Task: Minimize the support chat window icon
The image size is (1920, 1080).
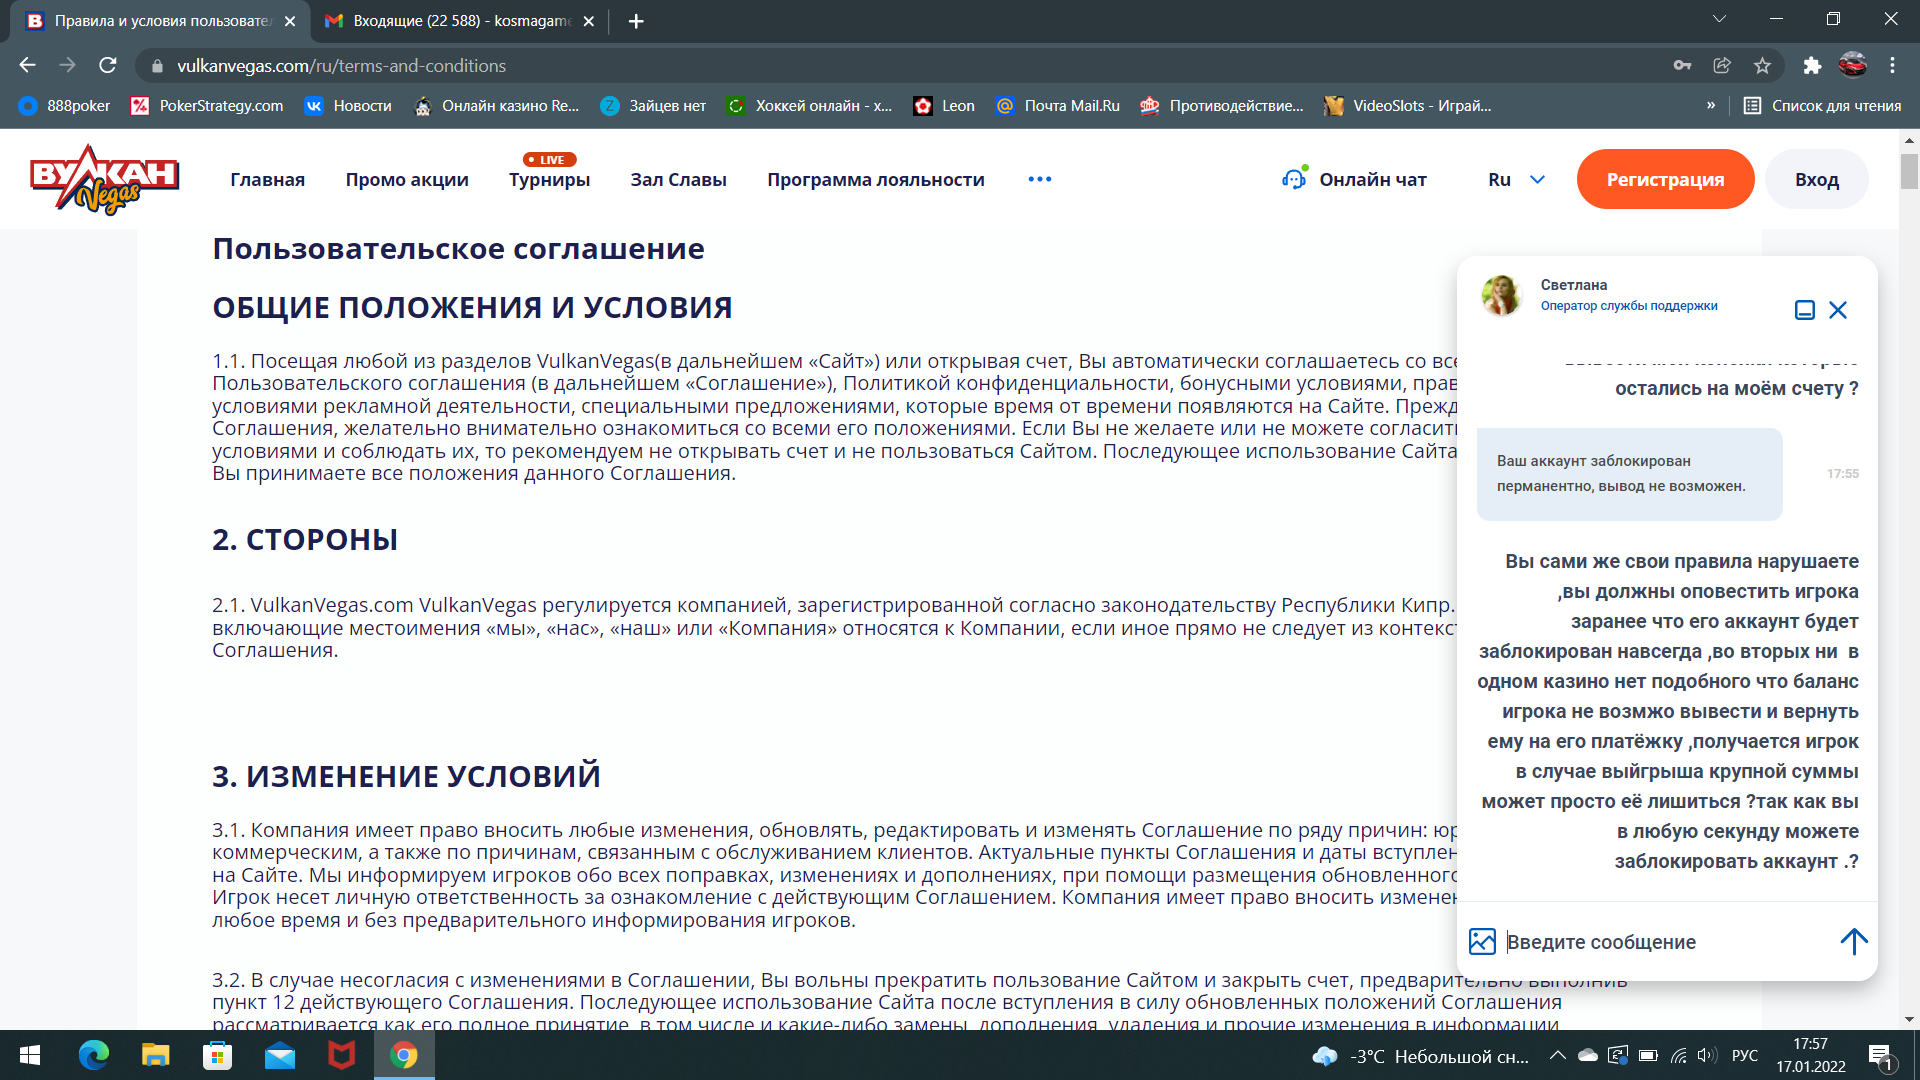Action: (1804, 310)
